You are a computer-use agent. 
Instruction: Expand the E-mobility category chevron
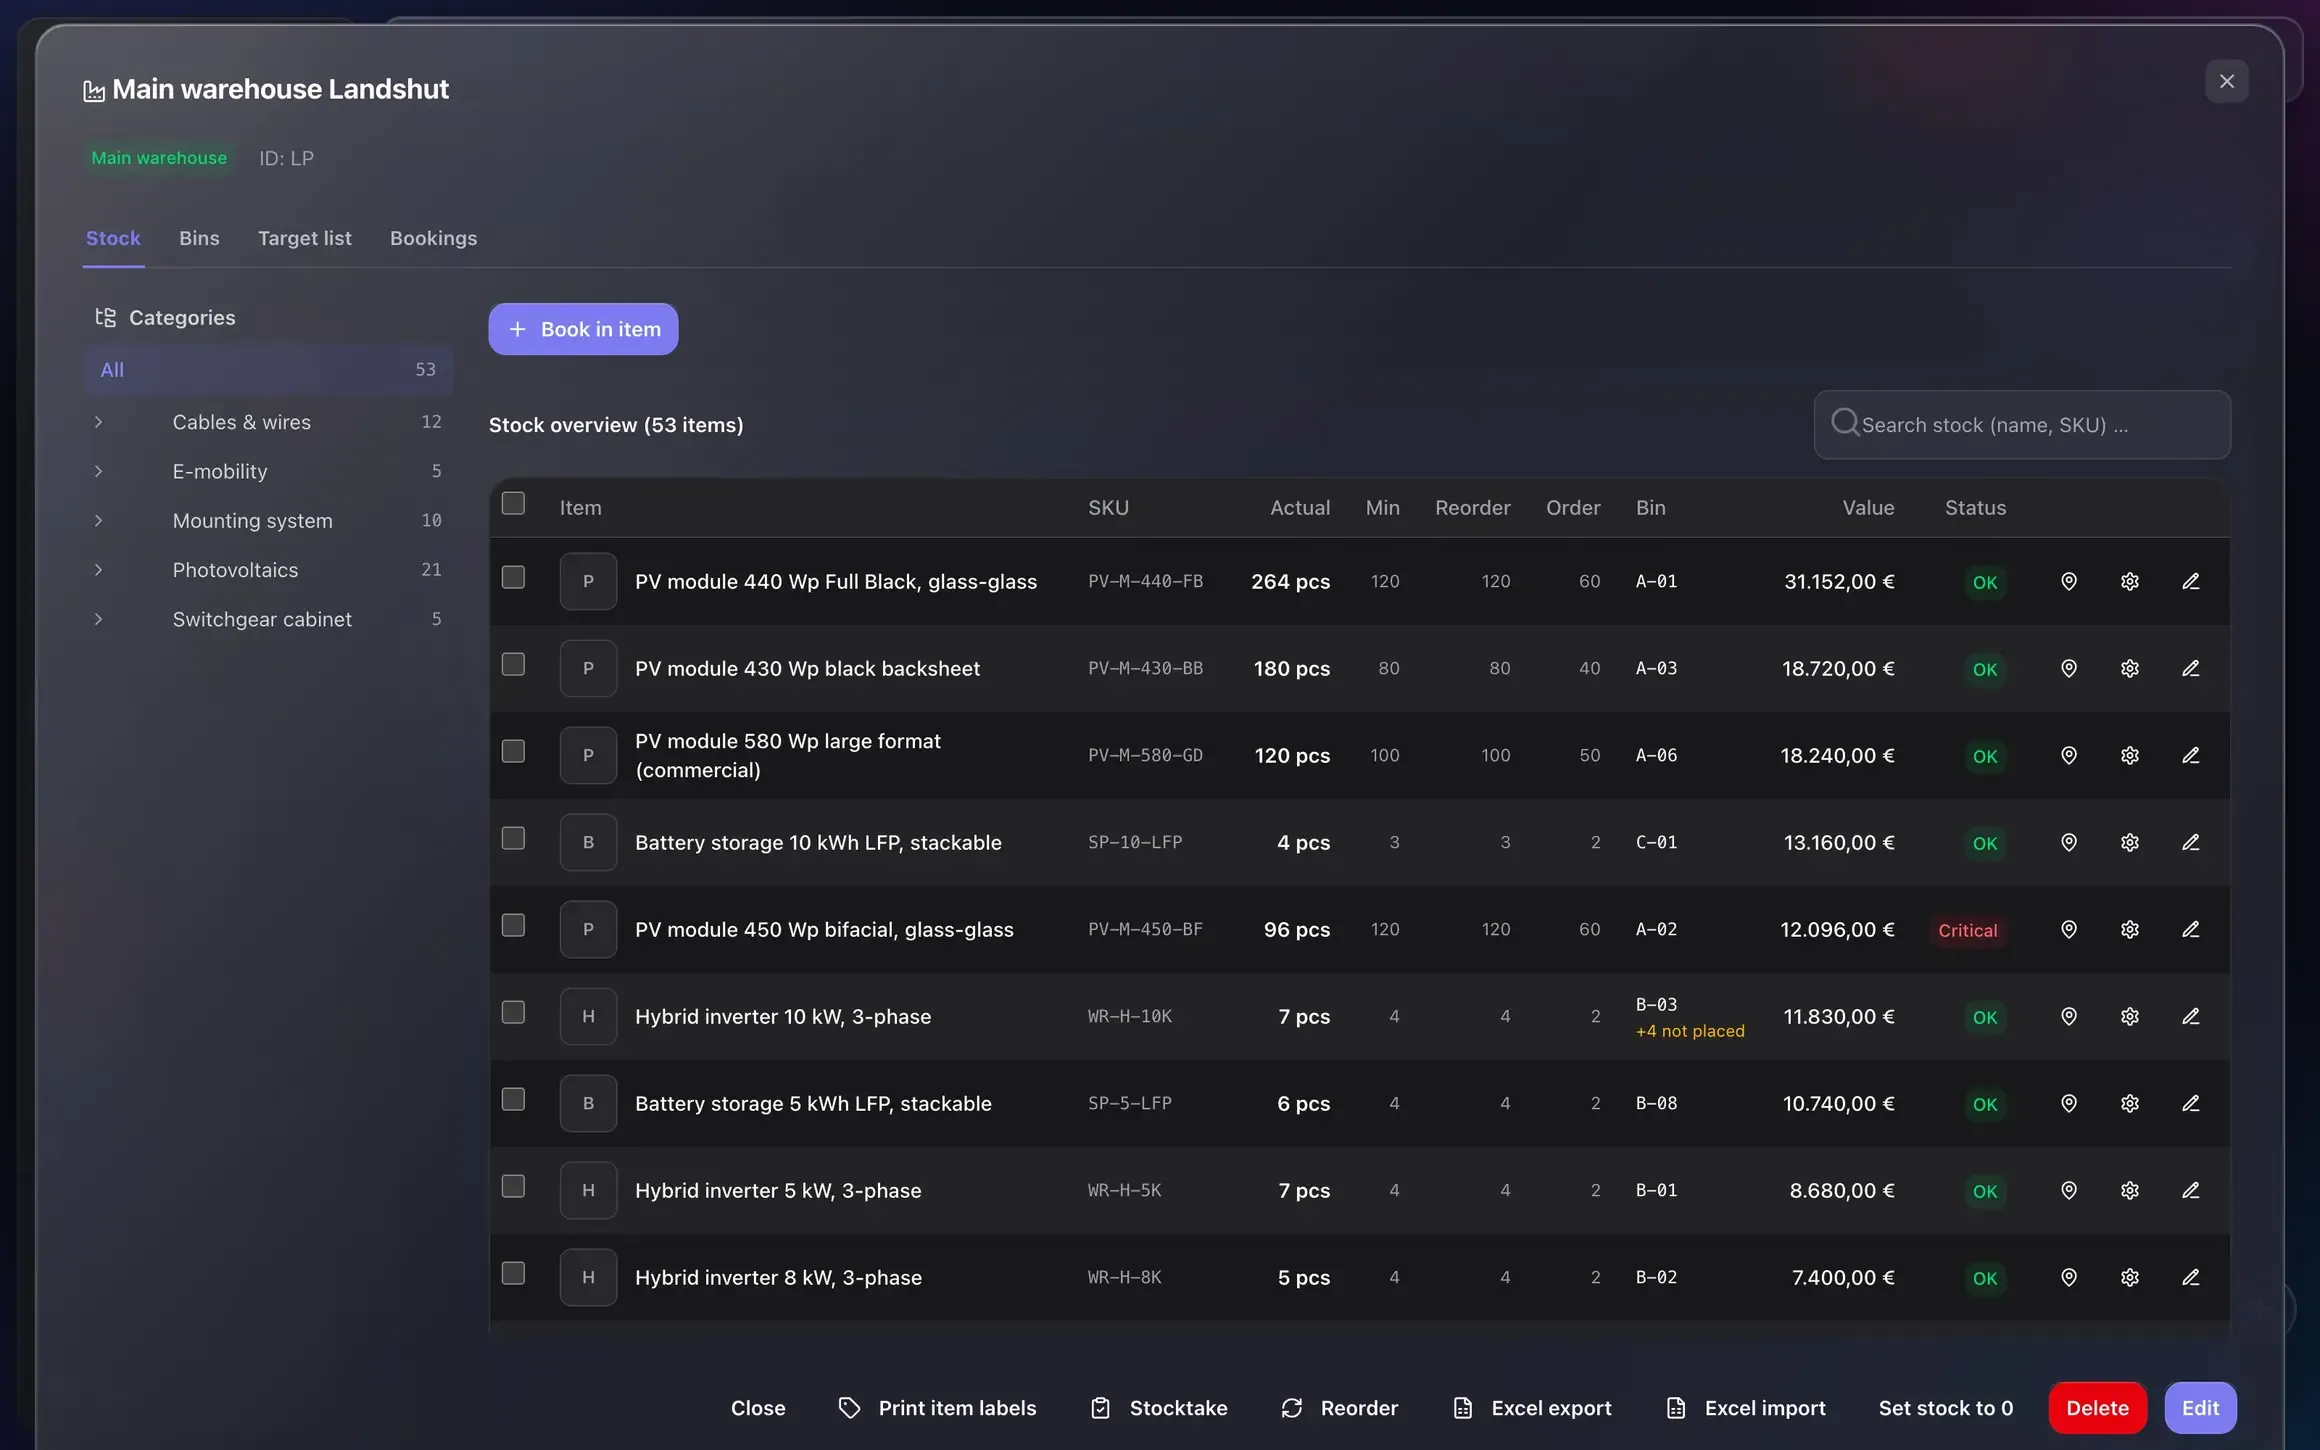point(98,471)
